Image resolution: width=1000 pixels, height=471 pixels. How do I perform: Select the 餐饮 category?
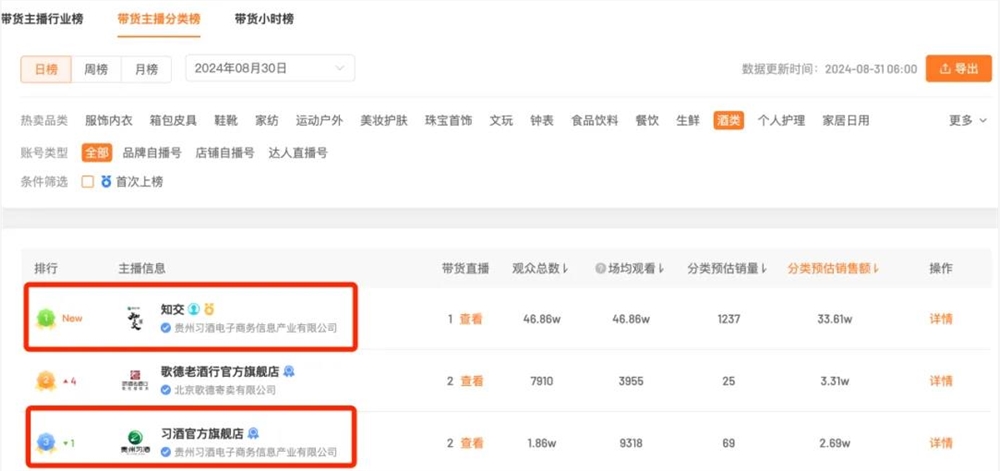click(647, 120)
